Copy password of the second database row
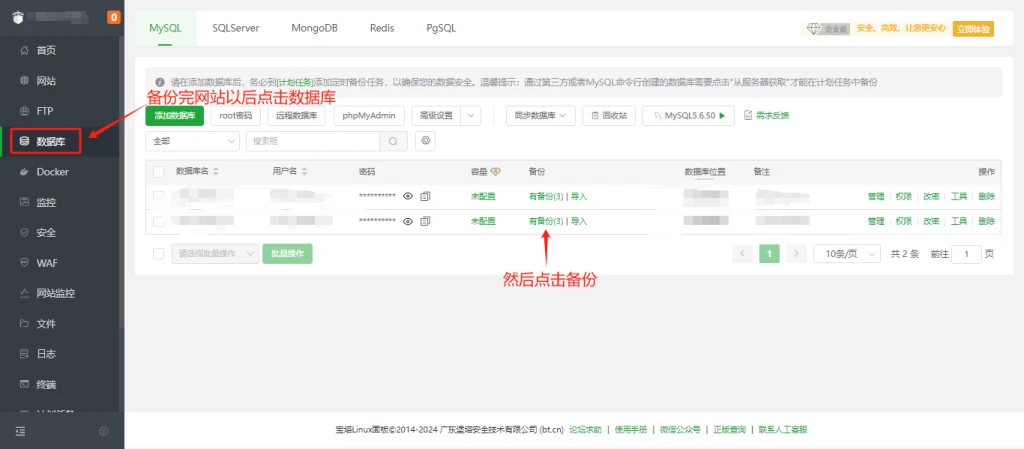 [425, 221]
